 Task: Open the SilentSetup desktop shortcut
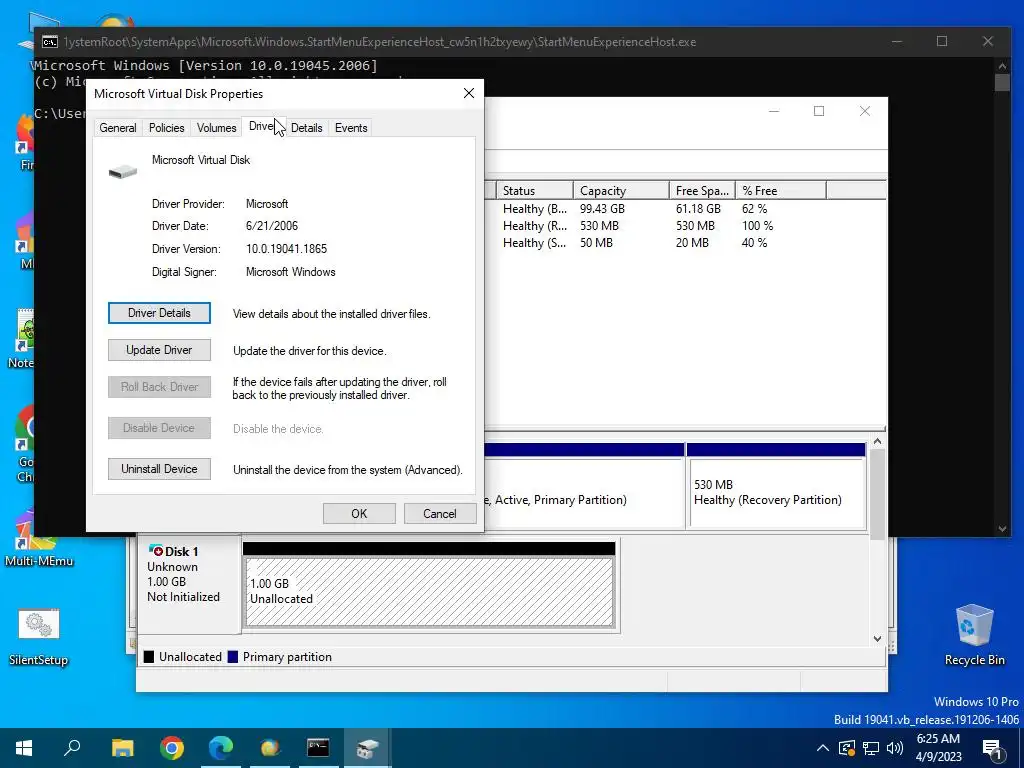point(39,636)
